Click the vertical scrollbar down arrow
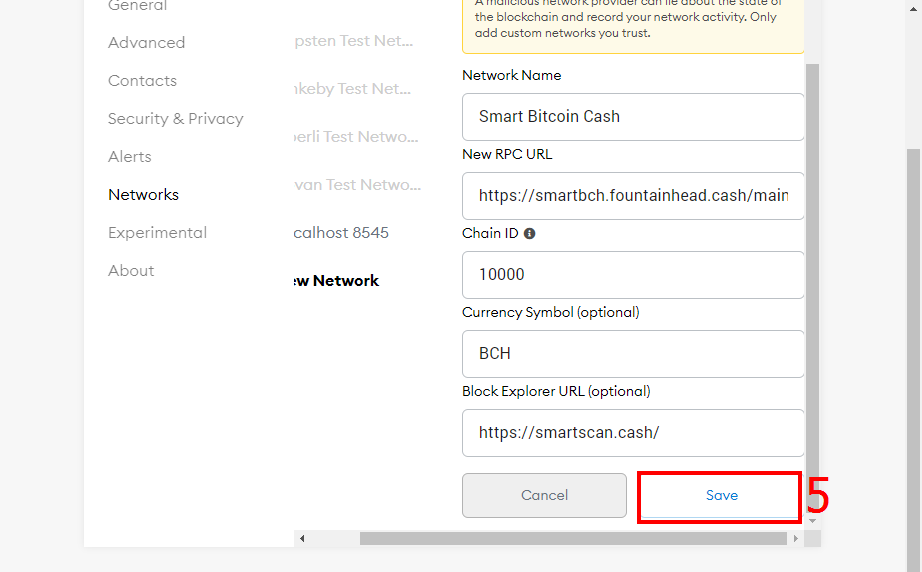This screenshot has width=922, height=572. [812, 521]
